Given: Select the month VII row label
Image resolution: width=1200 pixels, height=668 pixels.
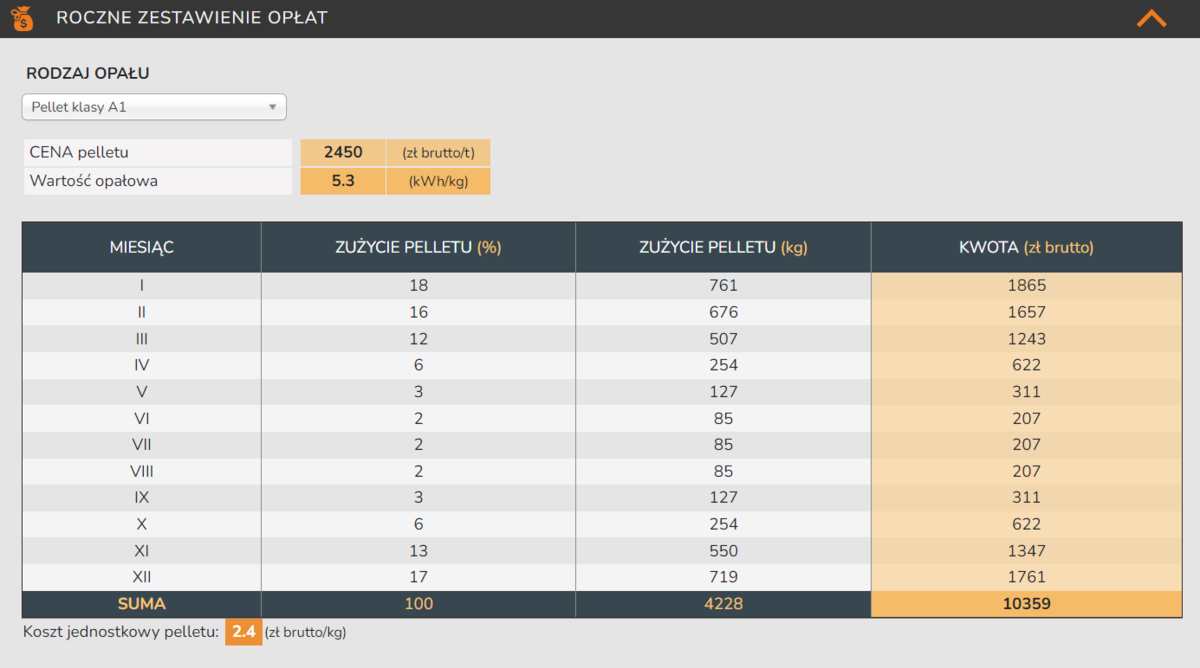Looking at the screenshot, I should click(x=141, y=444).
